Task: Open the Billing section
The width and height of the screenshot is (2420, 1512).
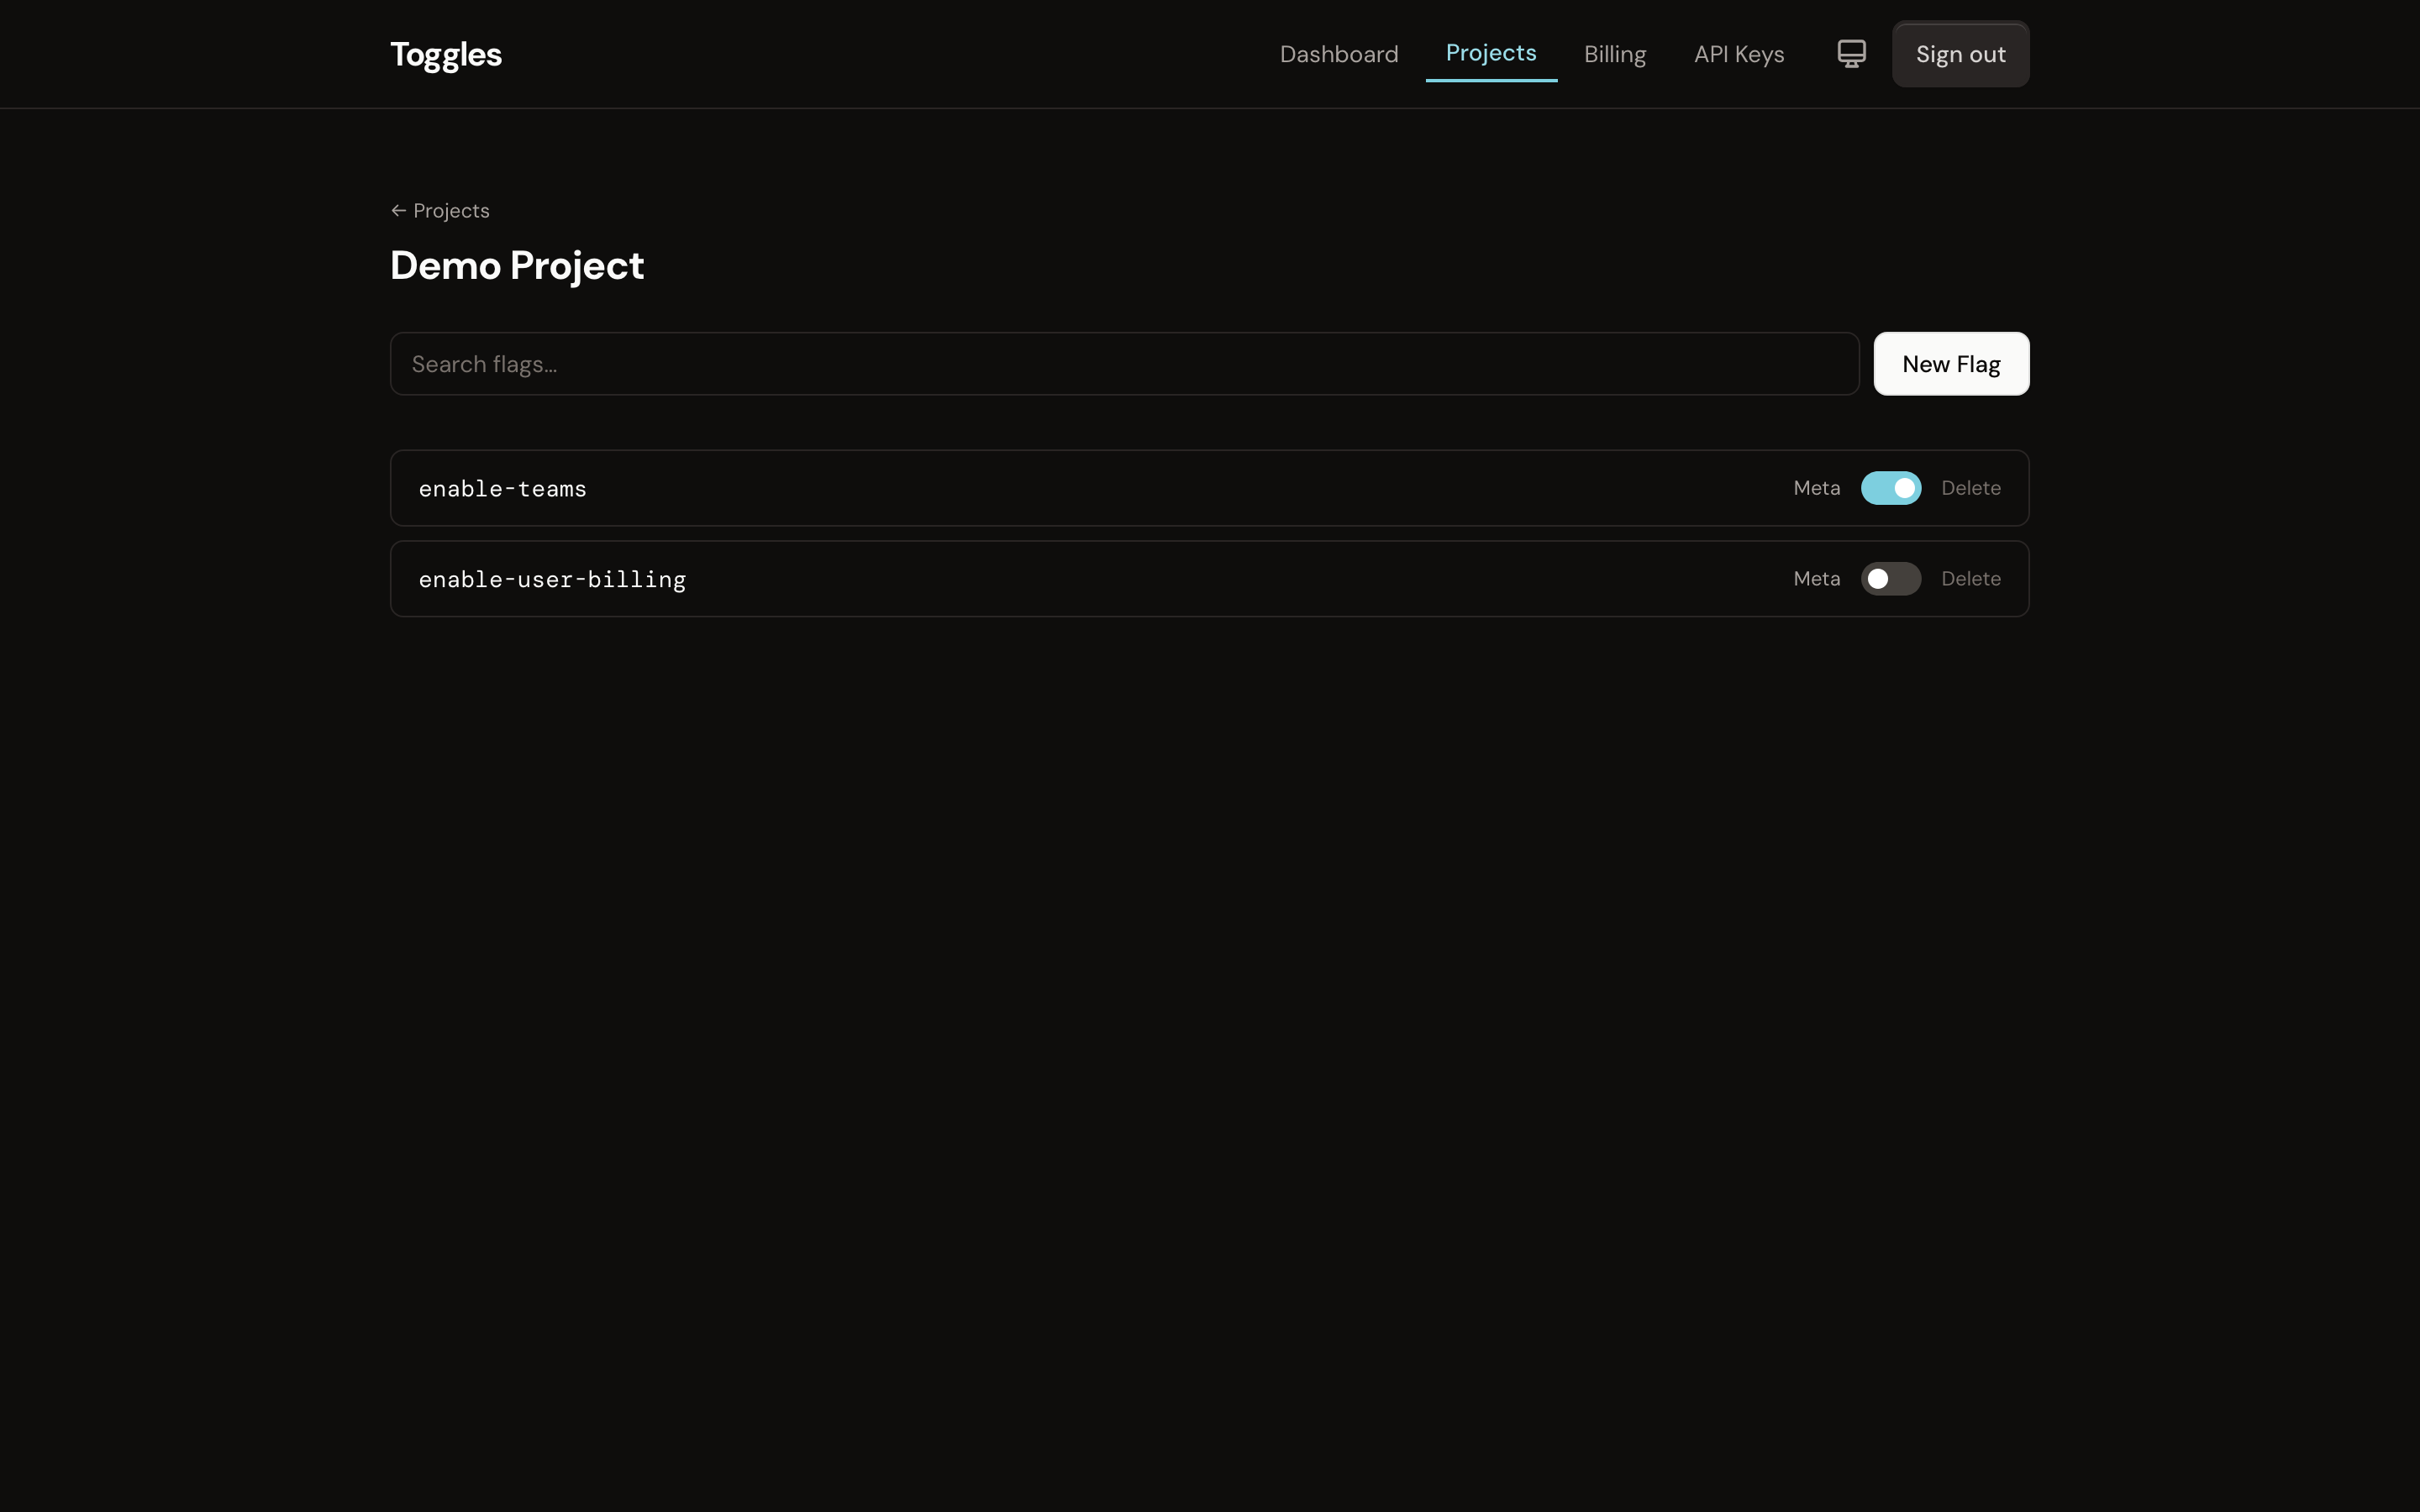Action: tap(1614, 54)
